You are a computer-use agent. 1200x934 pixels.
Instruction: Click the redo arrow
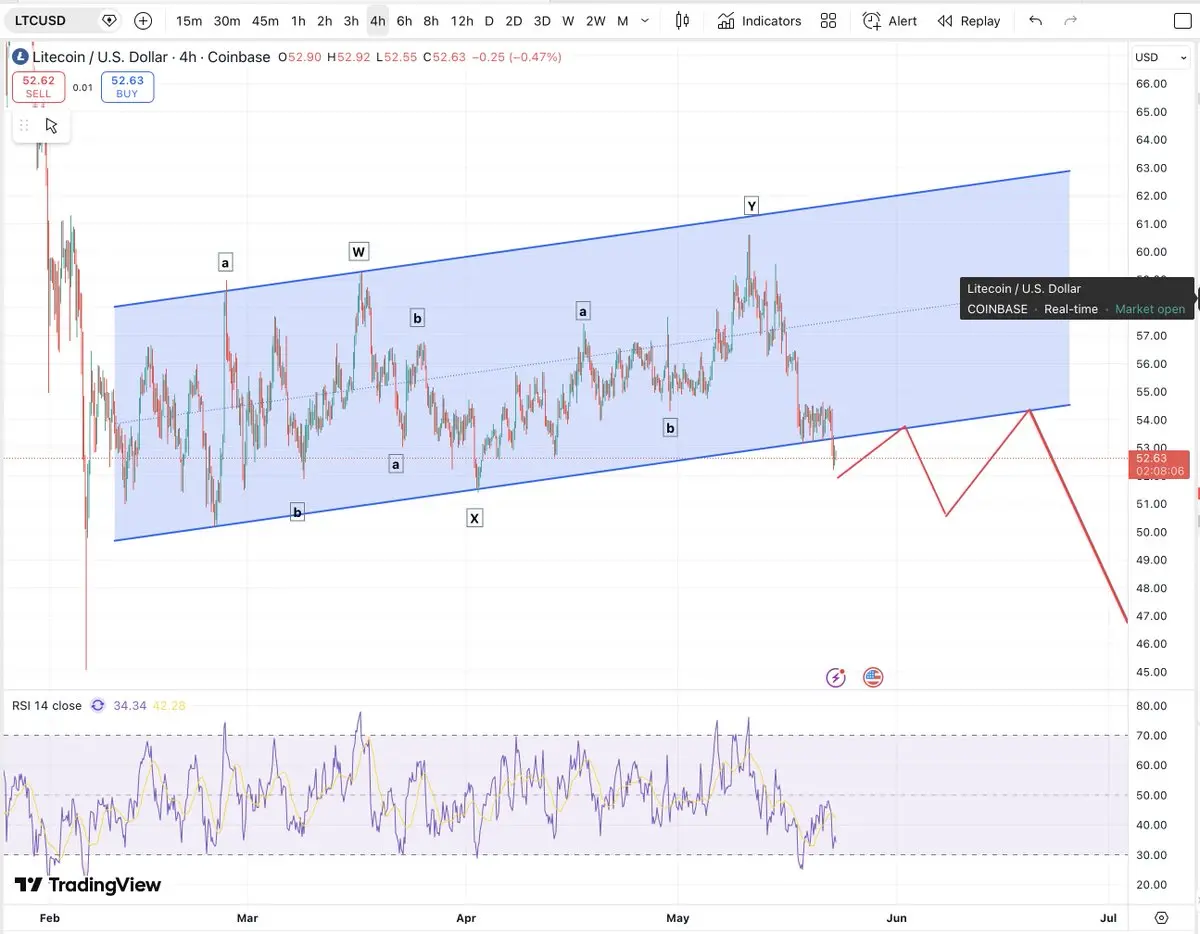click(x=1071, y=21)
